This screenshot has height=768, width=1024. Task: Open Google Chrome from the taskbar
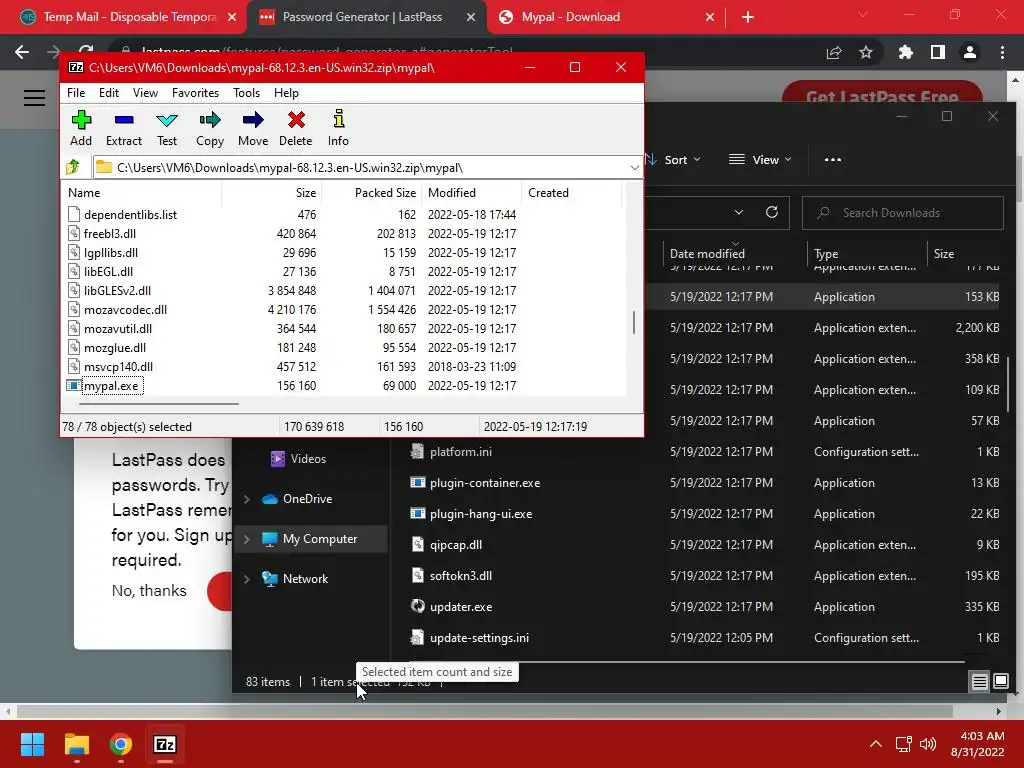pos(121,744)
